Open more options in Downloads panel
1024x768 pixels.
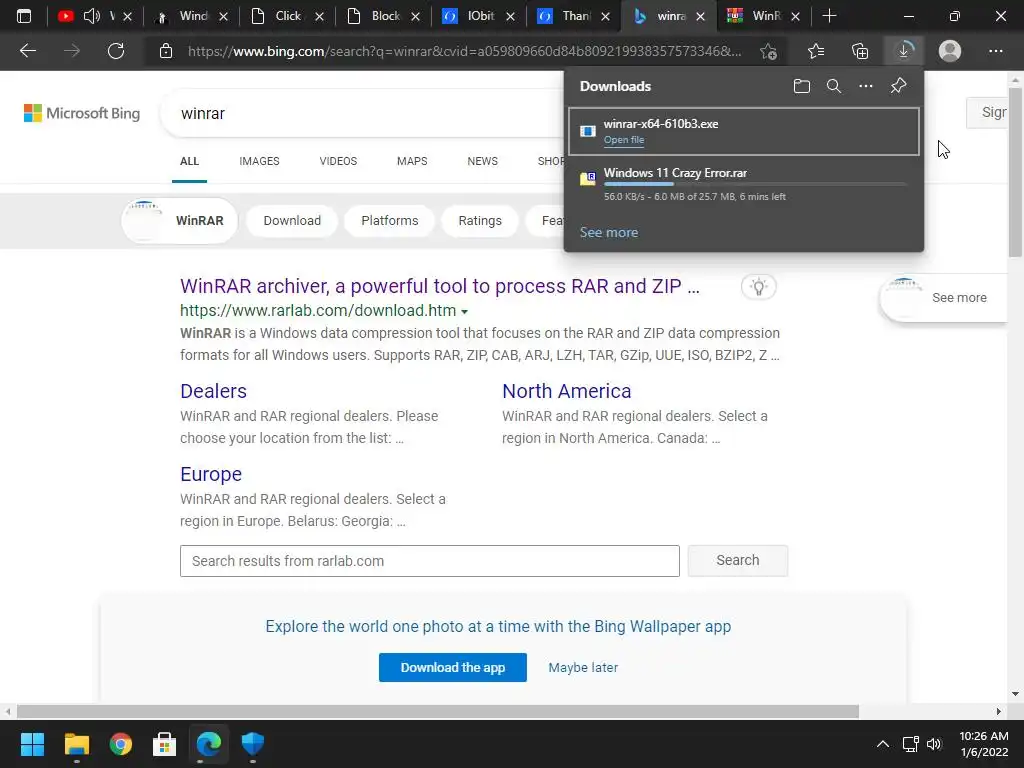pos(866,86)
